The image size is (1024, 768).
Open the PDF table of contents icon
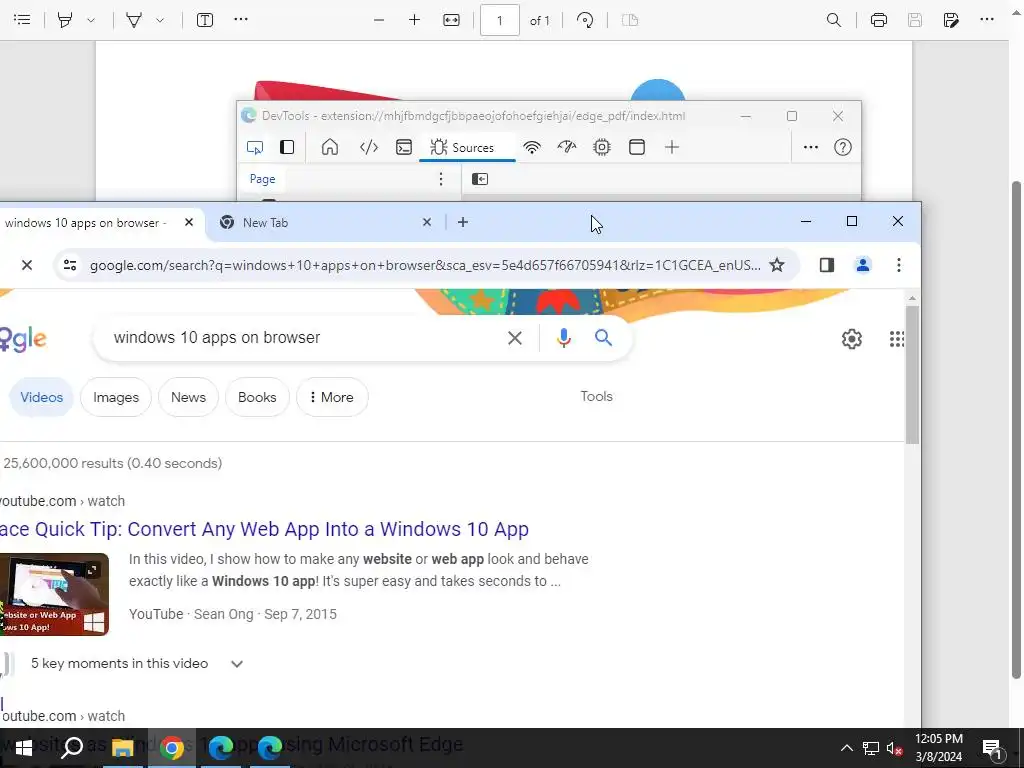point(22,20)
